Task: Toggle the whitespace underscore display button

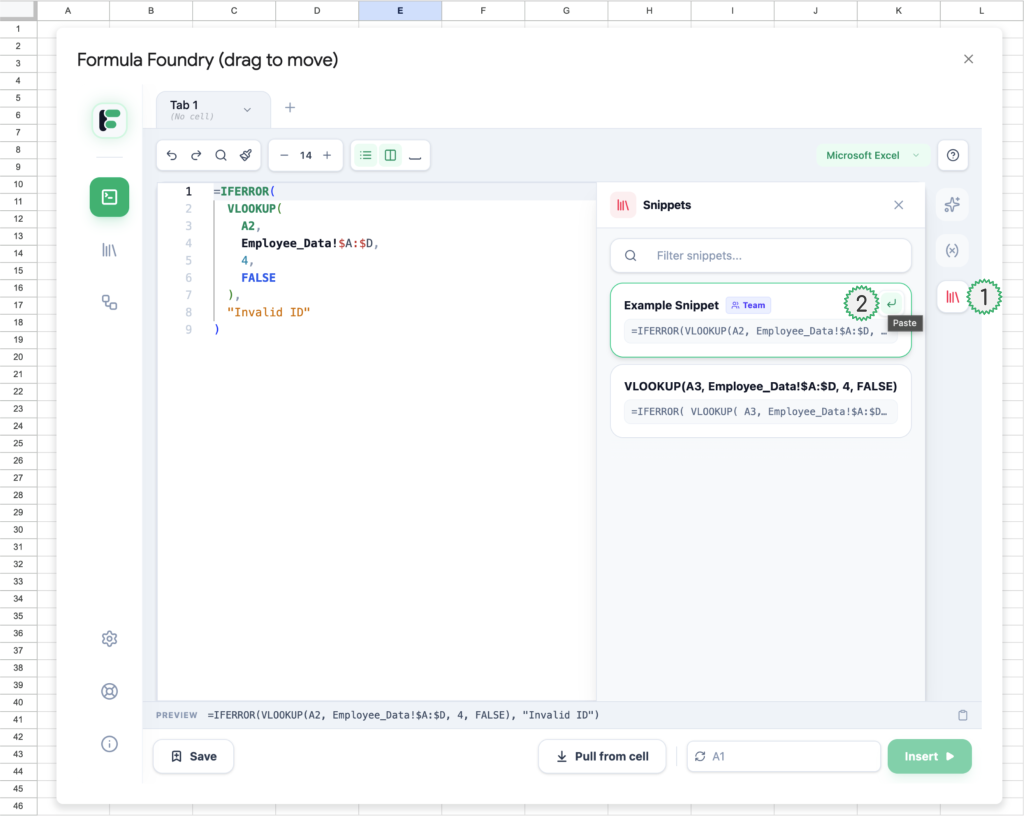Action: coord(415,156)
